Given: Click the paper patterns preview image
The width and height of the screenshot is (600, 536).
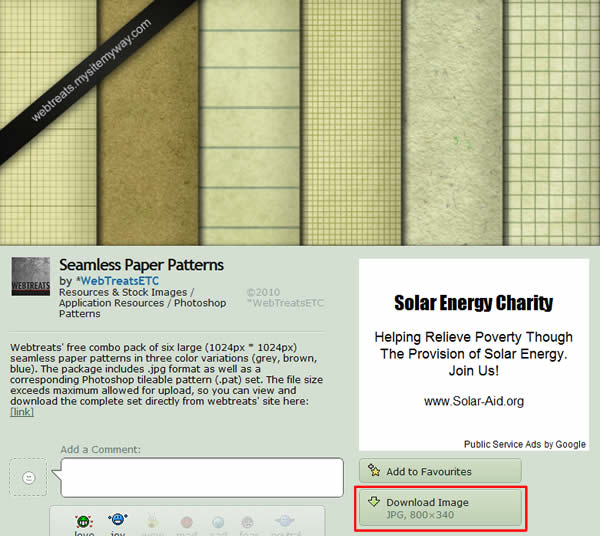Looking at the screenshot, I should coord(300,122).
